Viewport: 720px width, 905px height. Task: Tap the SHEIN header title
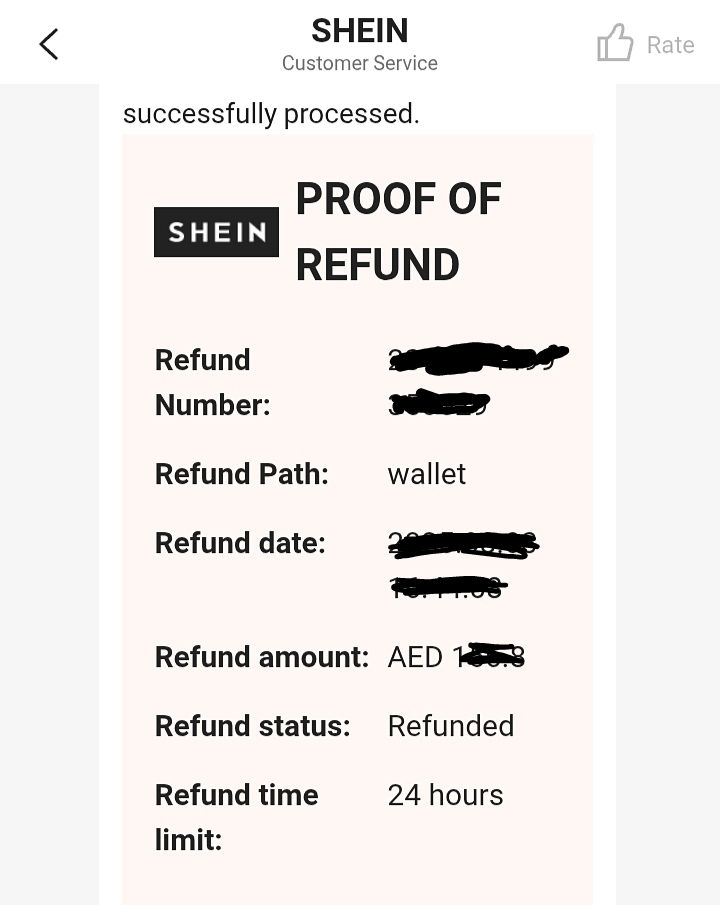(x=360, y=31)
